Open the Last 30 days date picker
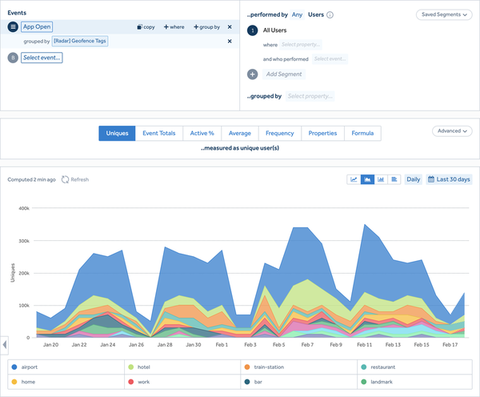 [449, 179]
